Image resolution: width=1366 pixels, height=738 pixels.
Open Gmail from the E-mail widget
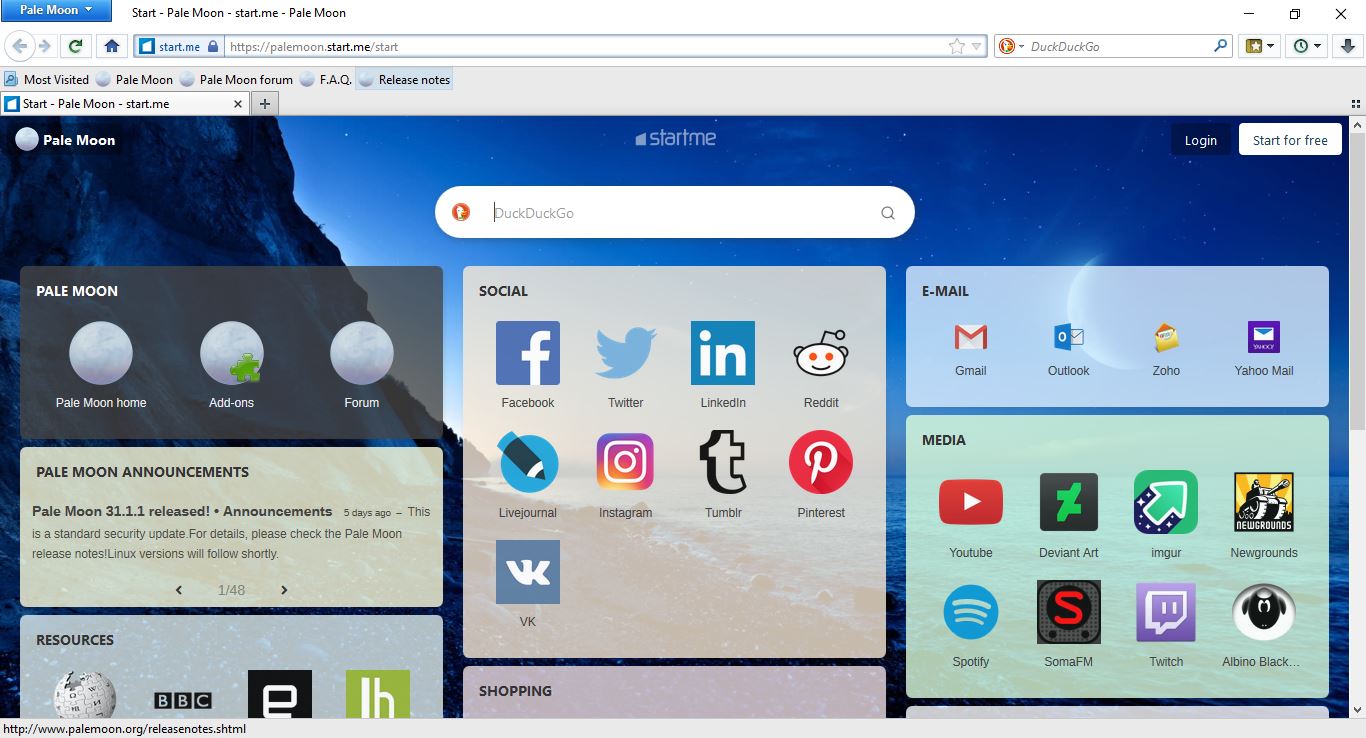(x=971, y=337)
